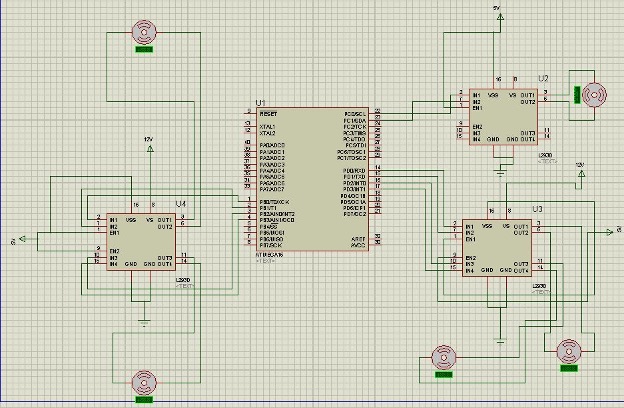
Task: Click the IN2 pin label on U3
Action: click(470, 232)
